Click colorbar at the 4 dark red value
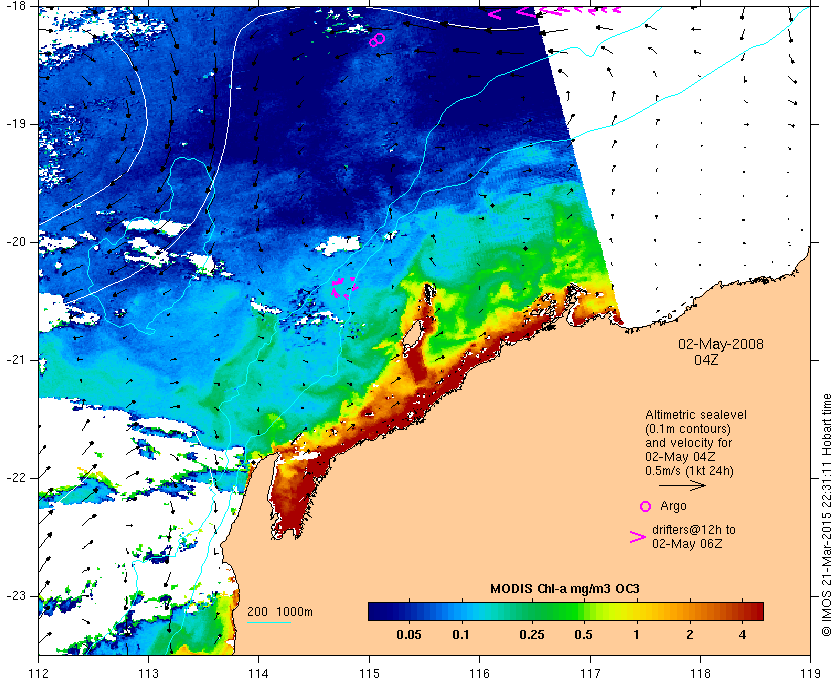 tap(742, 611)
